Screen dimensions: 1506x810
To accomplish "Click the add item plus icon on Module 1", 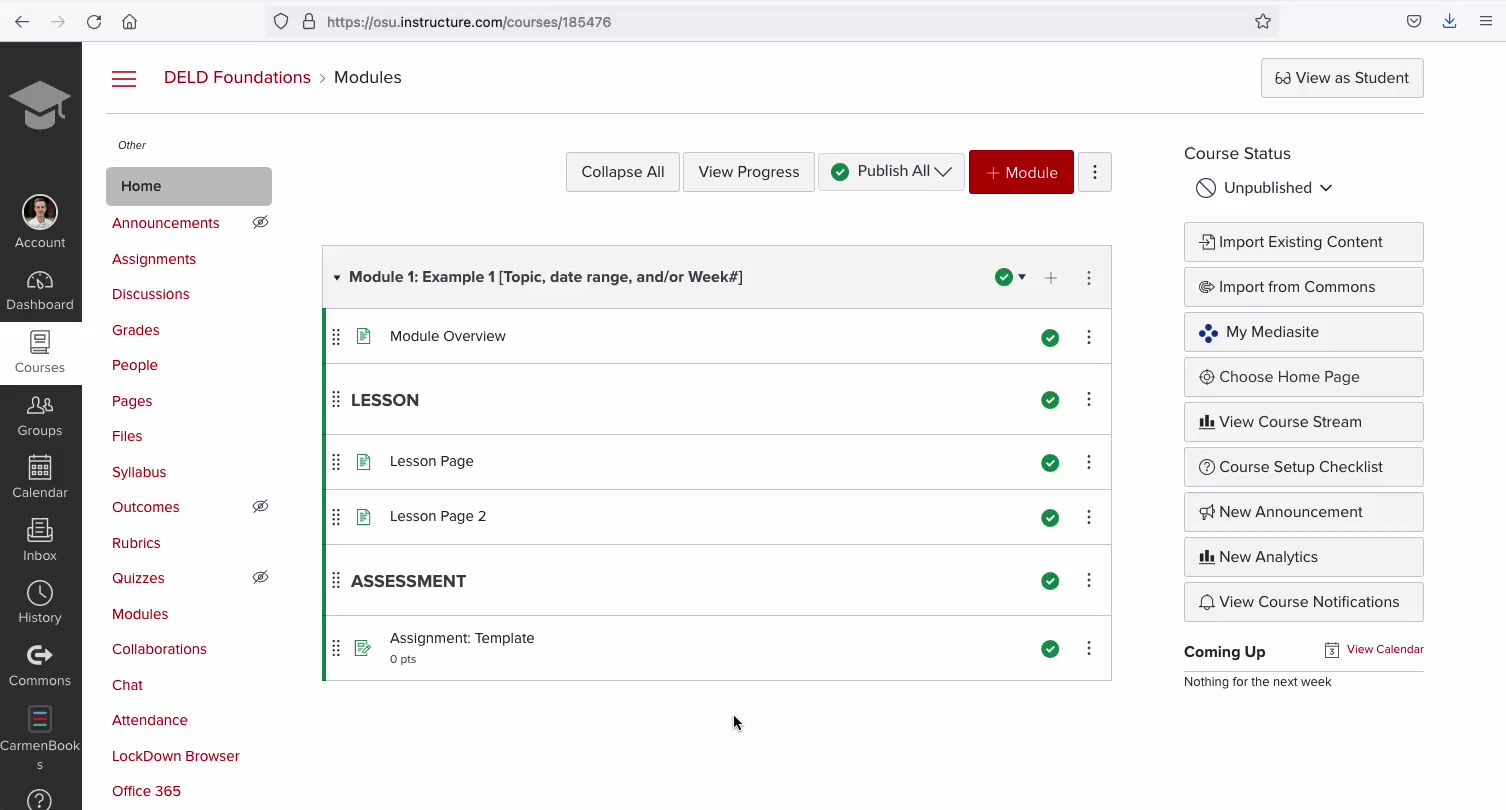I will [x=1051, y=278].
